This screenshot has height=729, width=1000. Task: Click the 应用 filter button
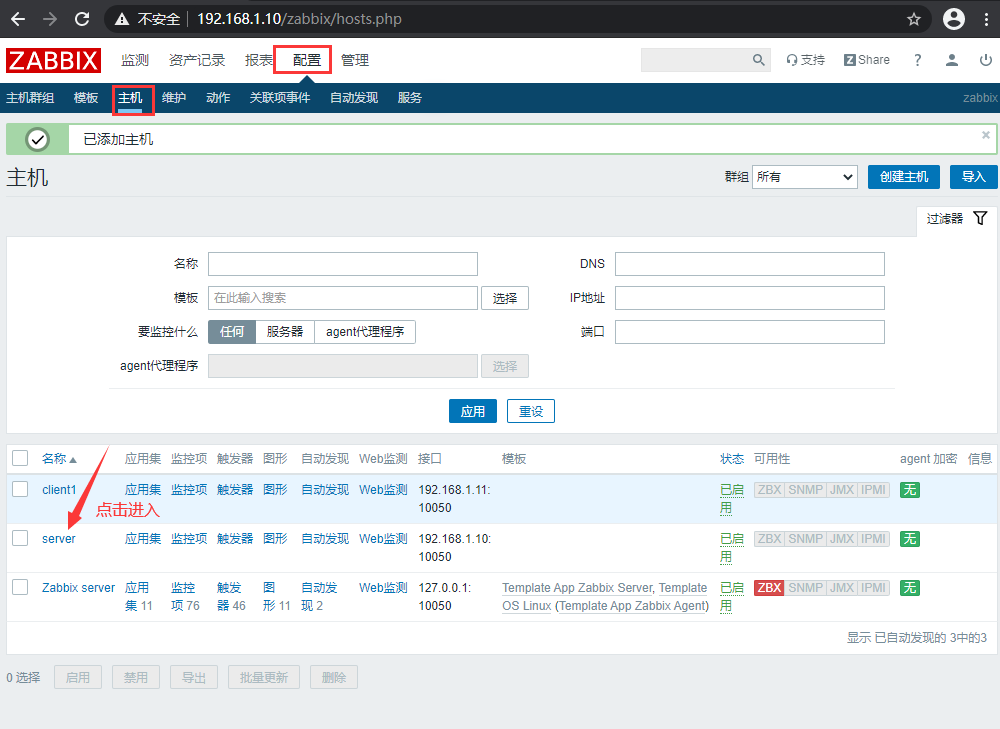click(473, 411)
